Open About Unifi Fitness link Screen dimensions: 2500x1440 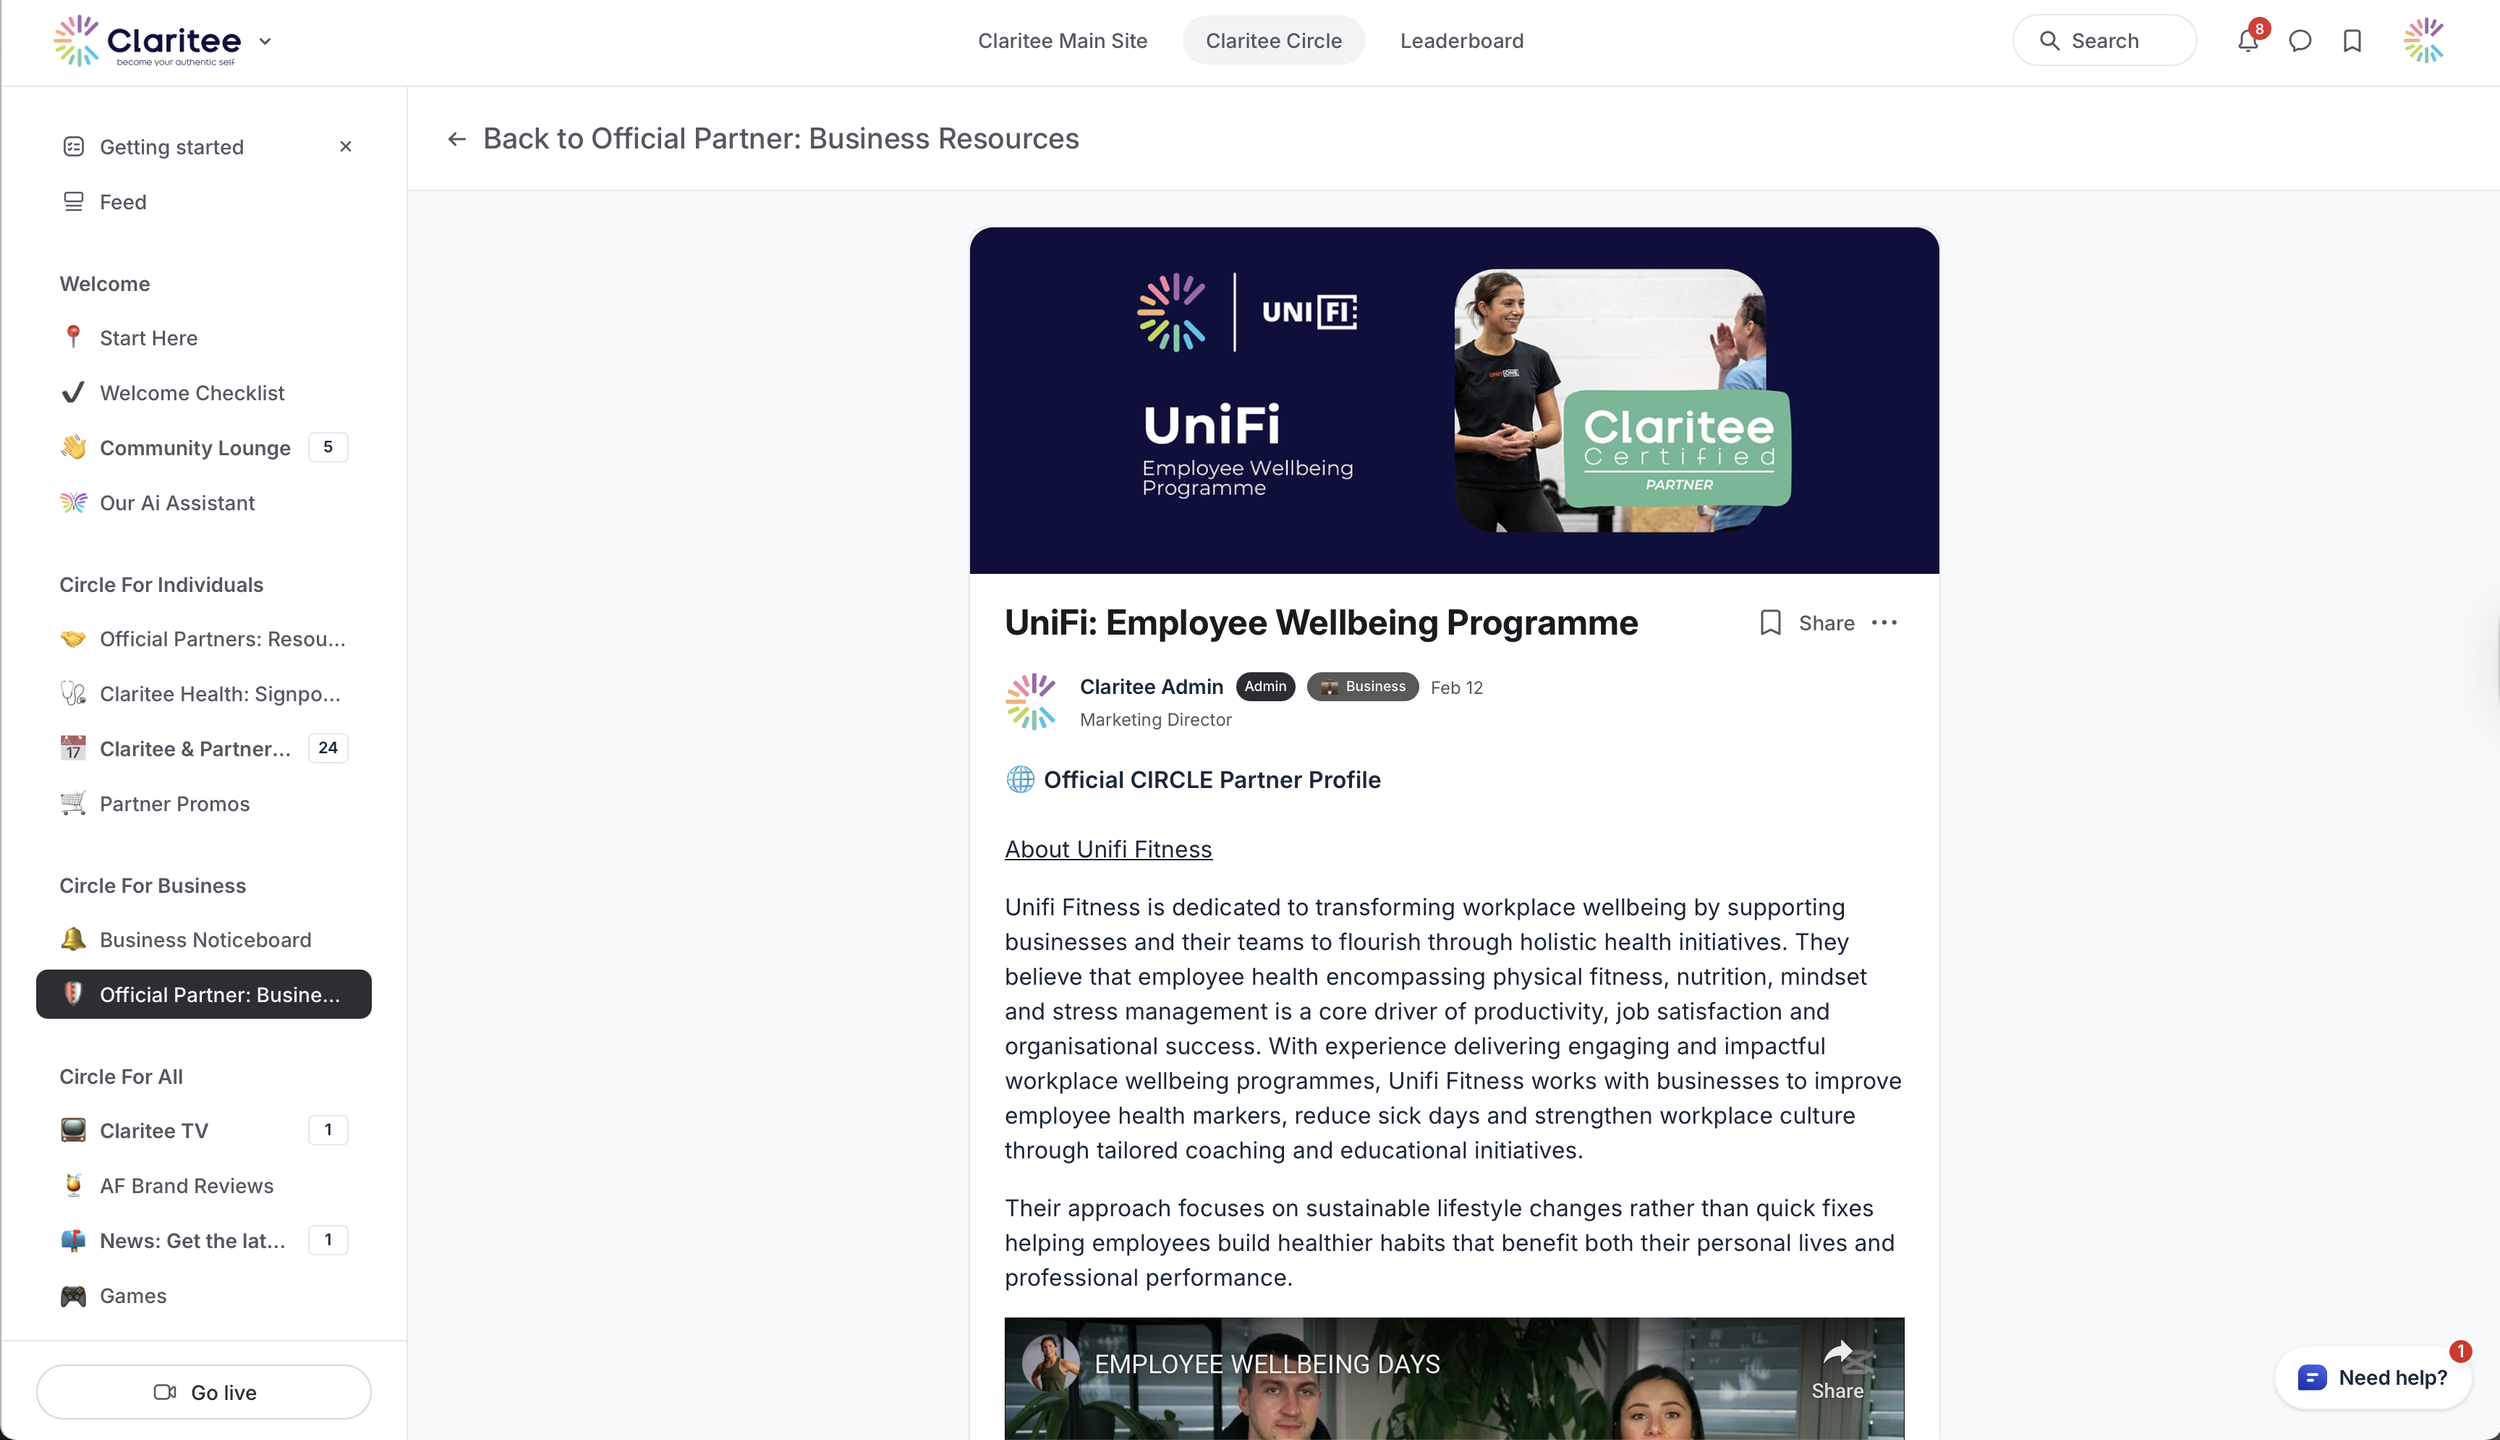click(1108, 849)
